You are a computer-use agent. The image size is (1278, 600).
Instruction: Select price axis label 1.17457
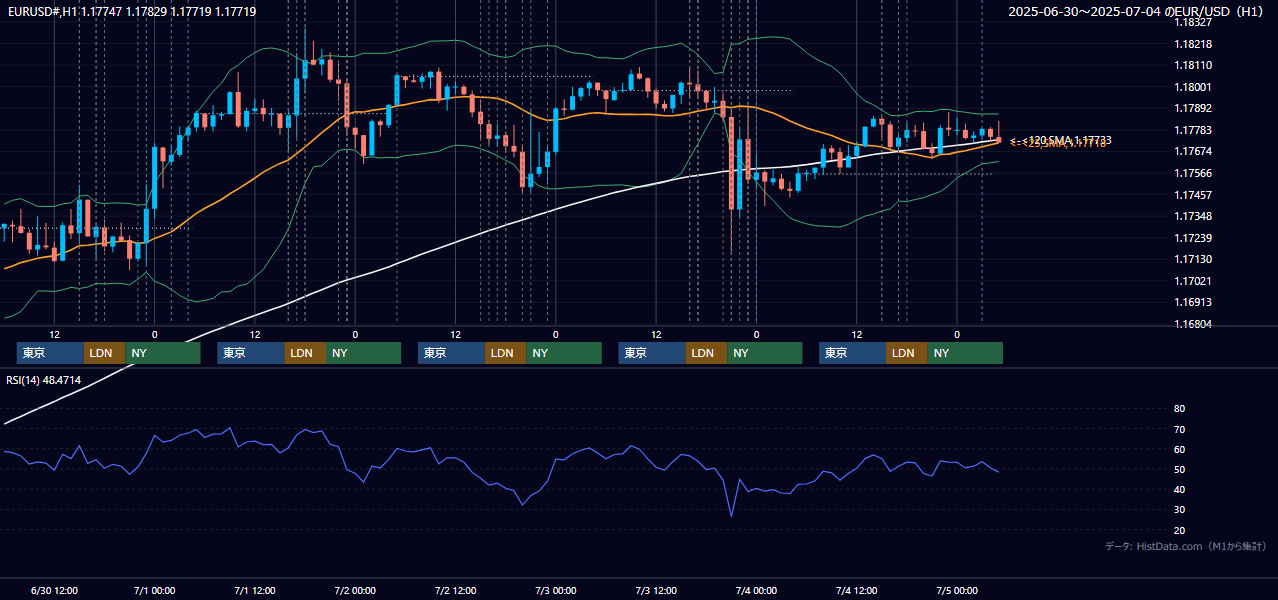pyautogui.click(x=1193, y=195)
